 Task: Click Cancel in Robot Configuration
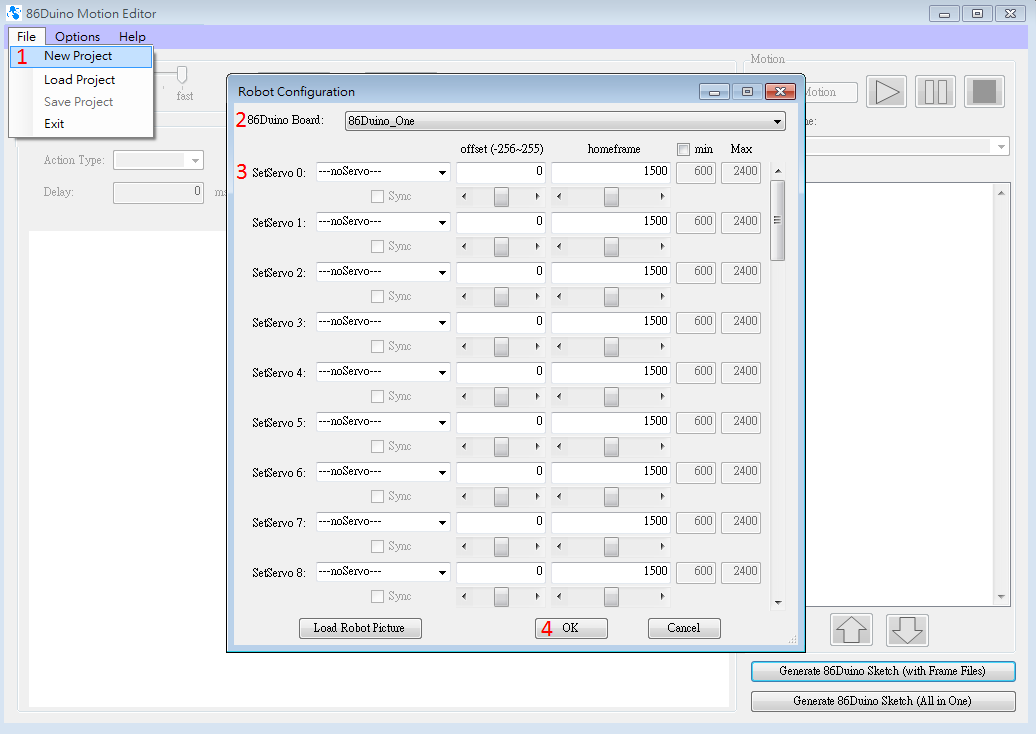pos(684,628)
